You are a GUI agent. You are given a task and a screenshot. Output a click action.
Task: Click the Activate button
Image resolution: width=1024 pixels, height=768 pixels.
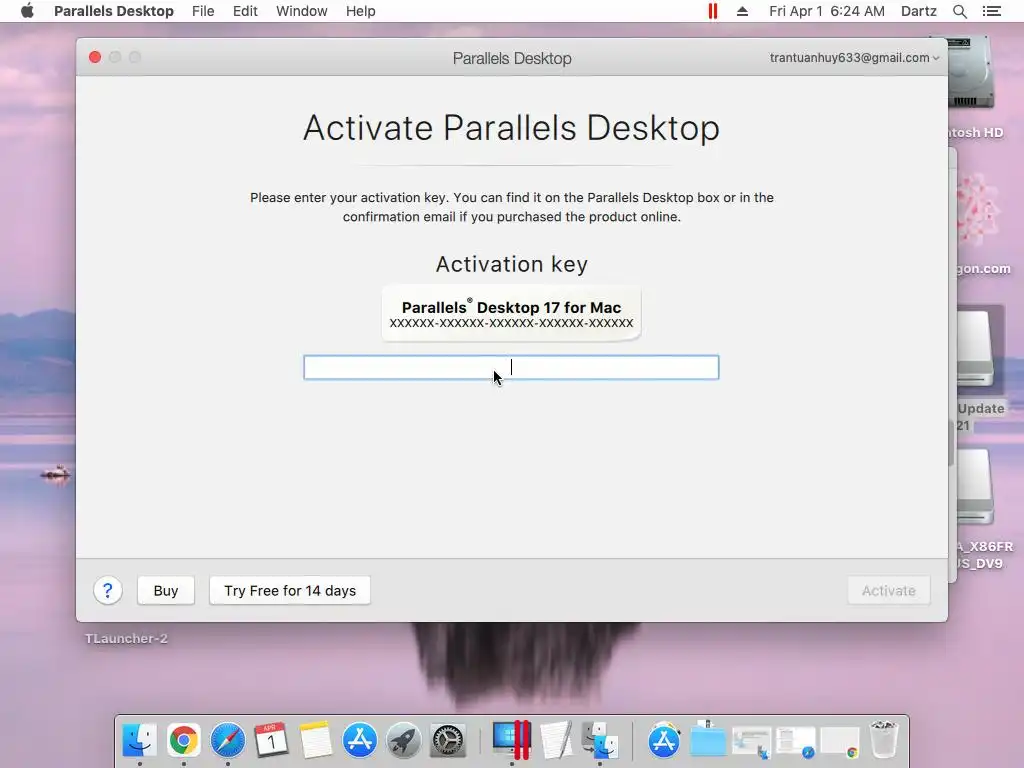[x=889, y=590]
